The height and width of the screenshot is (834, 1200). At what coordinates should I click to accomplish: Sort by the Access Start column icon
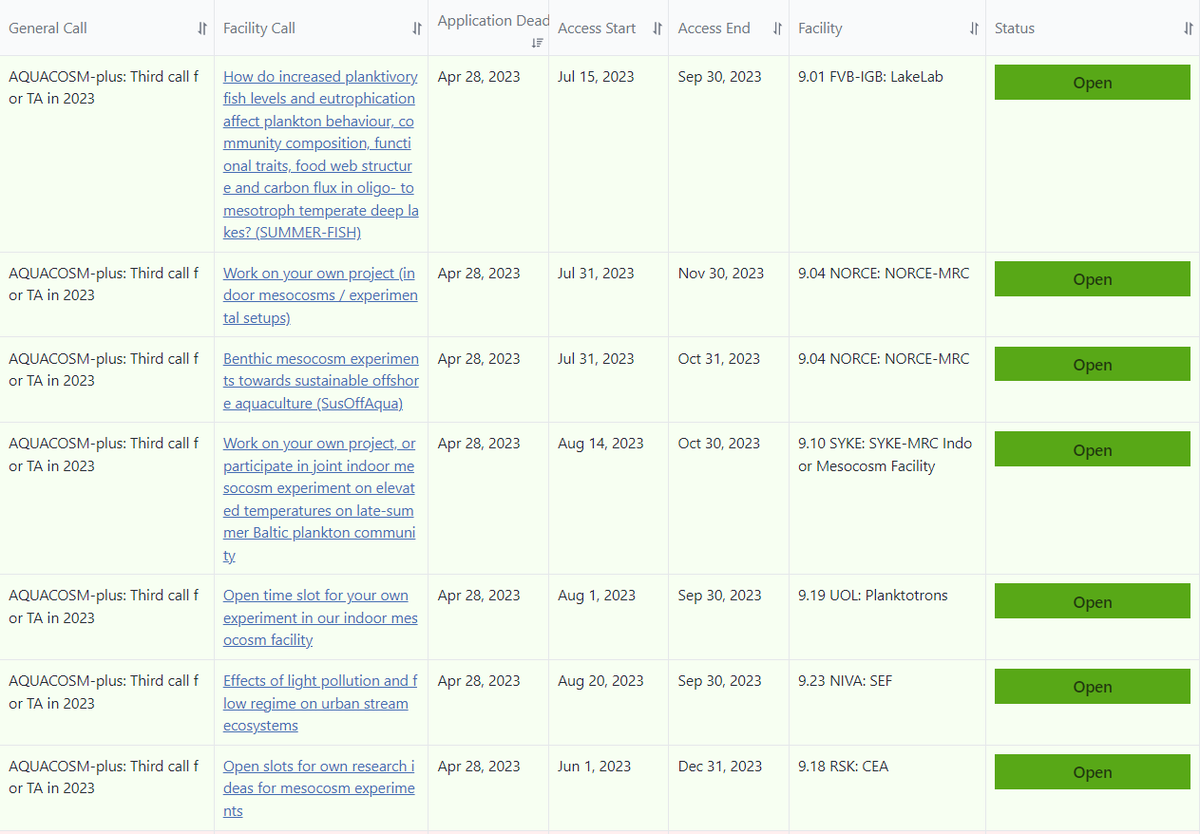(657, 29)
